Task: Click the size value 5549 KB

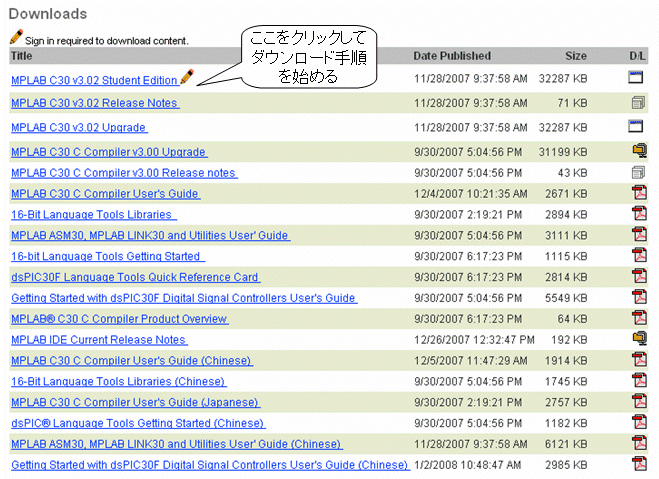Action: click(x=566, y=298)
